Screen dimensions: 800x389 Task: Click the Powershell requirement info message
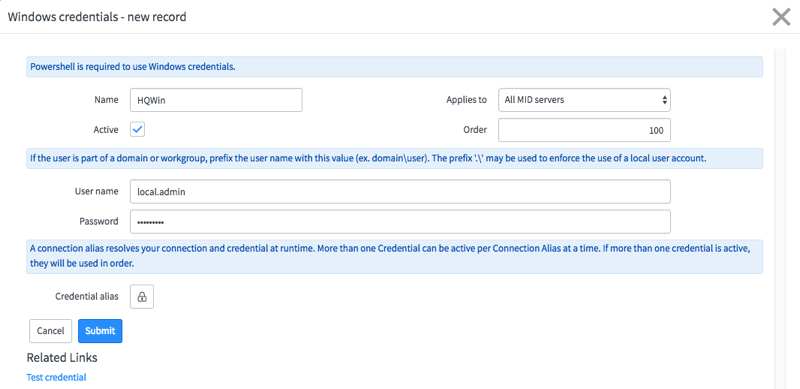[394, 67]
